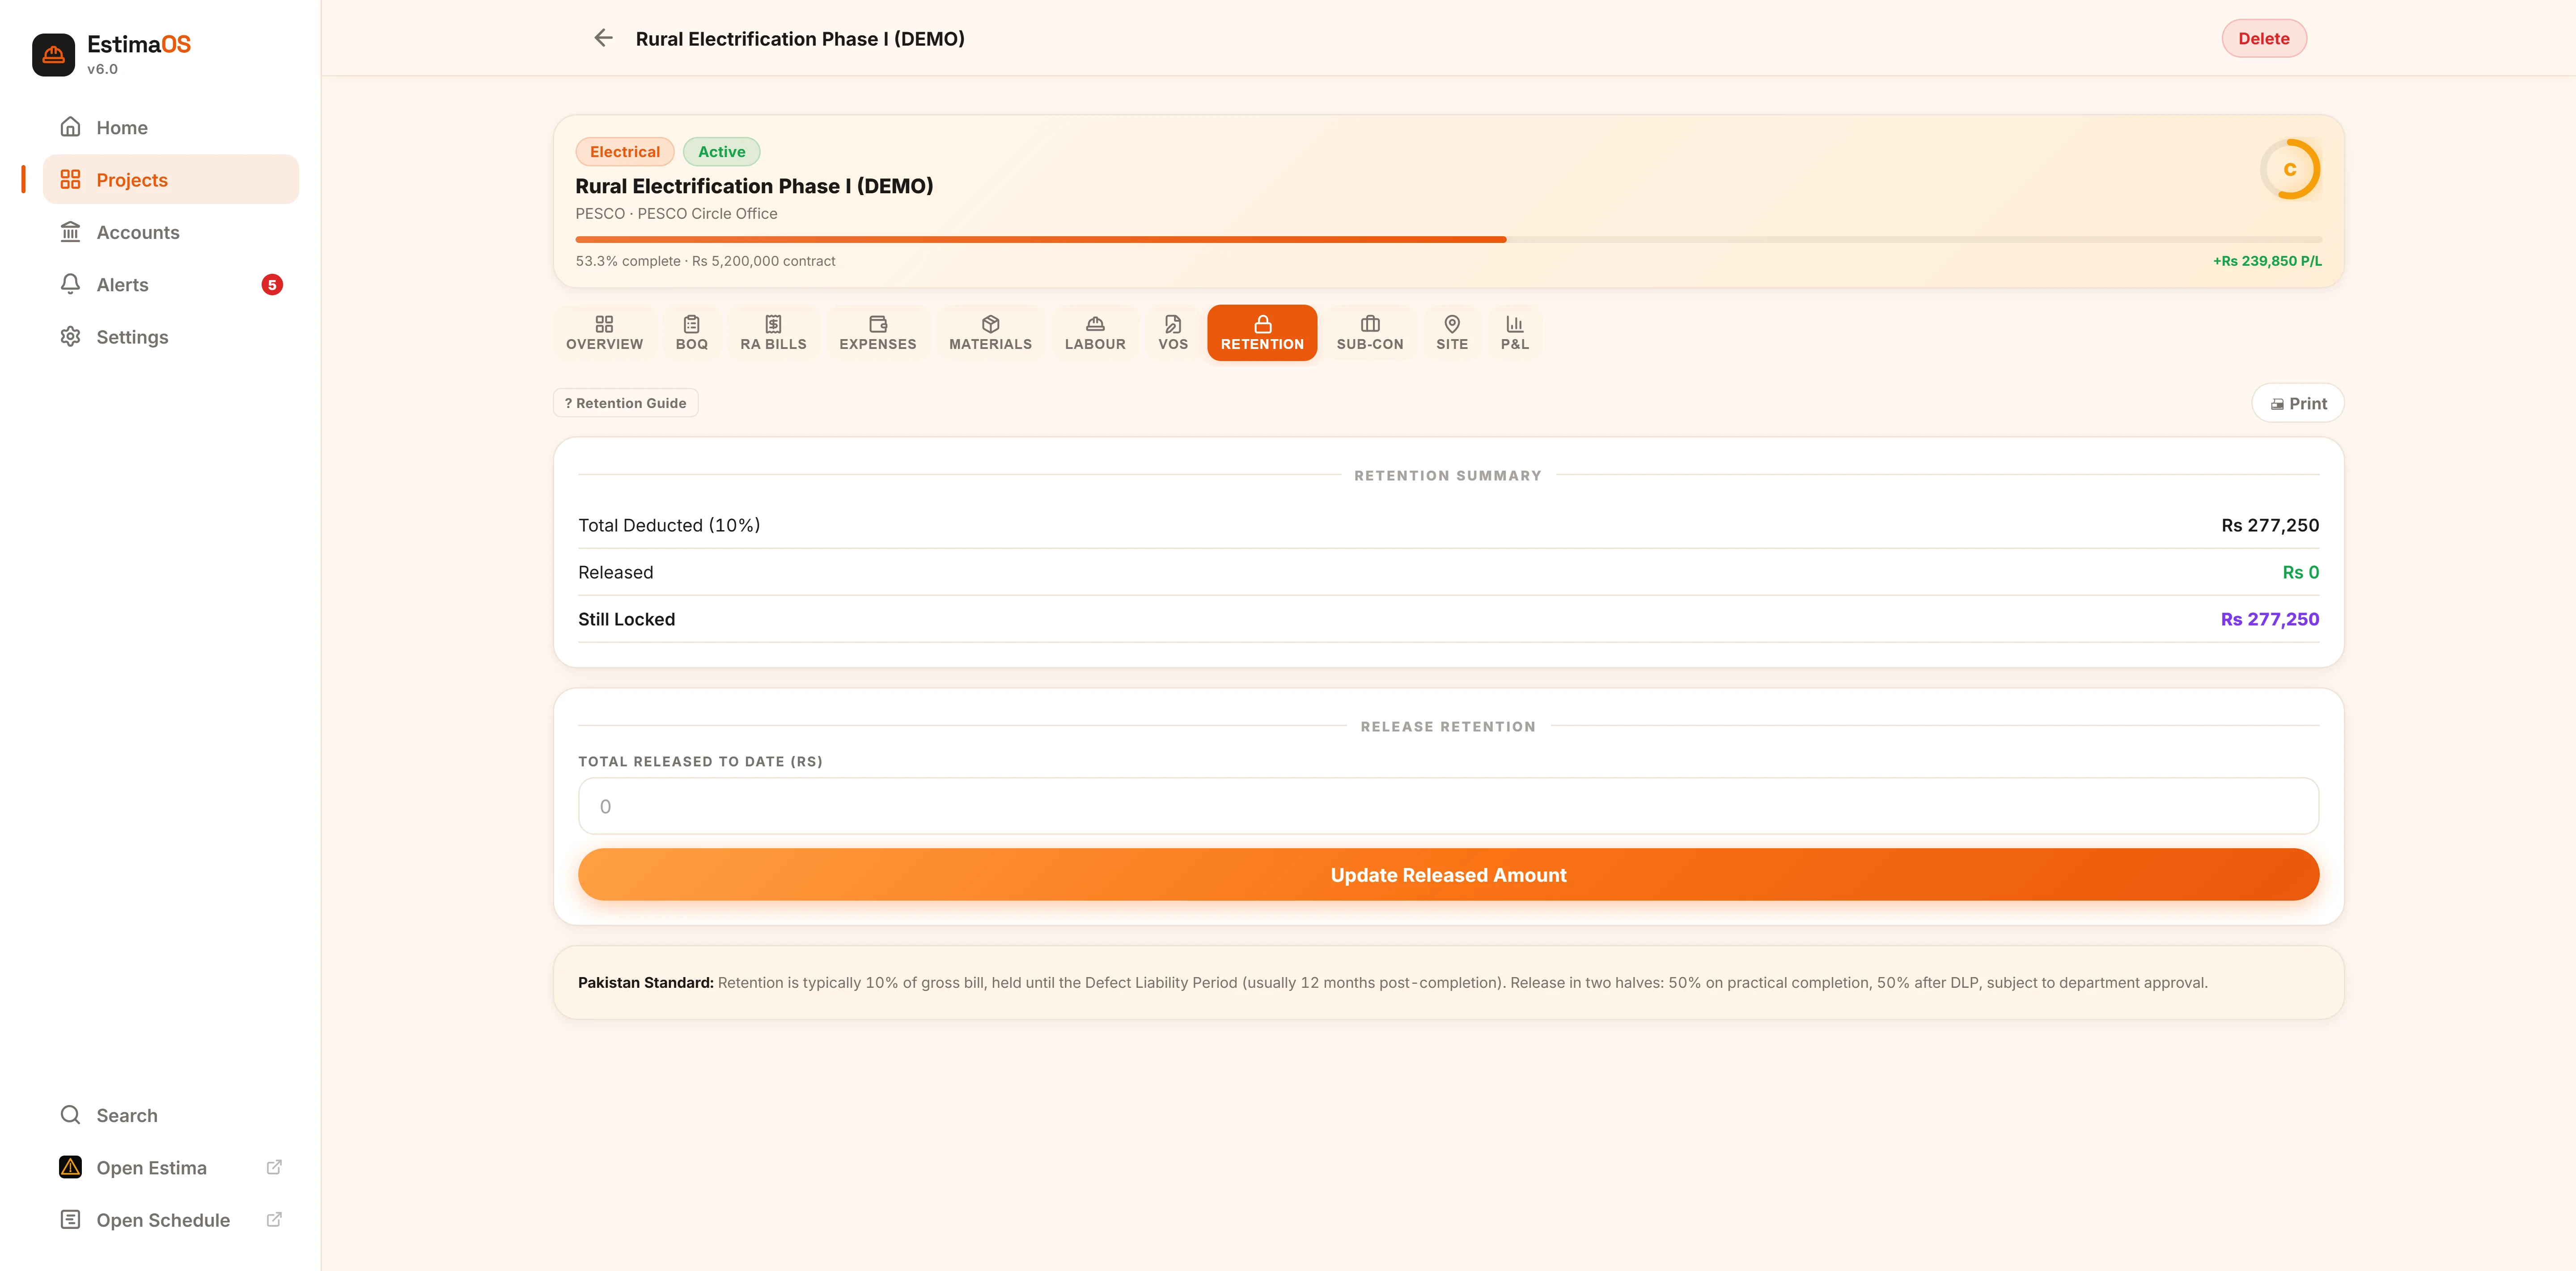2576x1271 pixels.
Task: Click the alerts badge showing 5
Action: tap(272, 285)
